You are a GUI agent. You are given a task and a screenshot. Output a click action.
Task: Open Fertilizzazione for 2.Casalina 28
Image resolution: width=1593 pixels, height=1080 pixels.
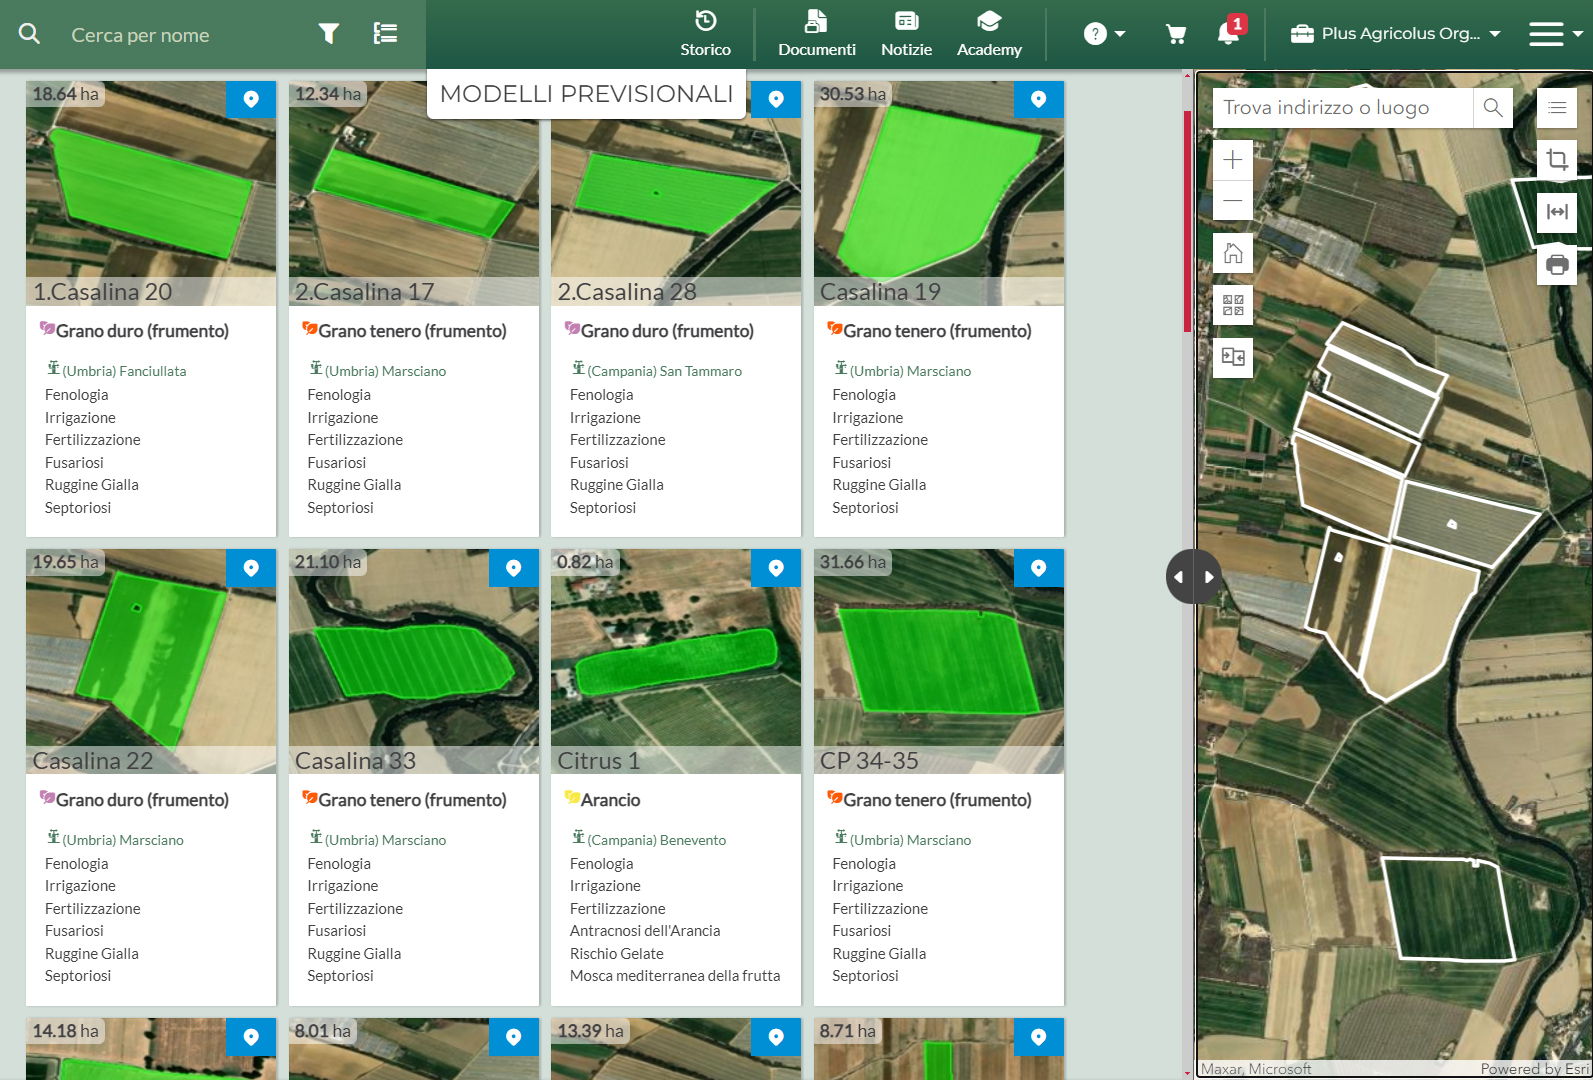(x=617, y=440)
